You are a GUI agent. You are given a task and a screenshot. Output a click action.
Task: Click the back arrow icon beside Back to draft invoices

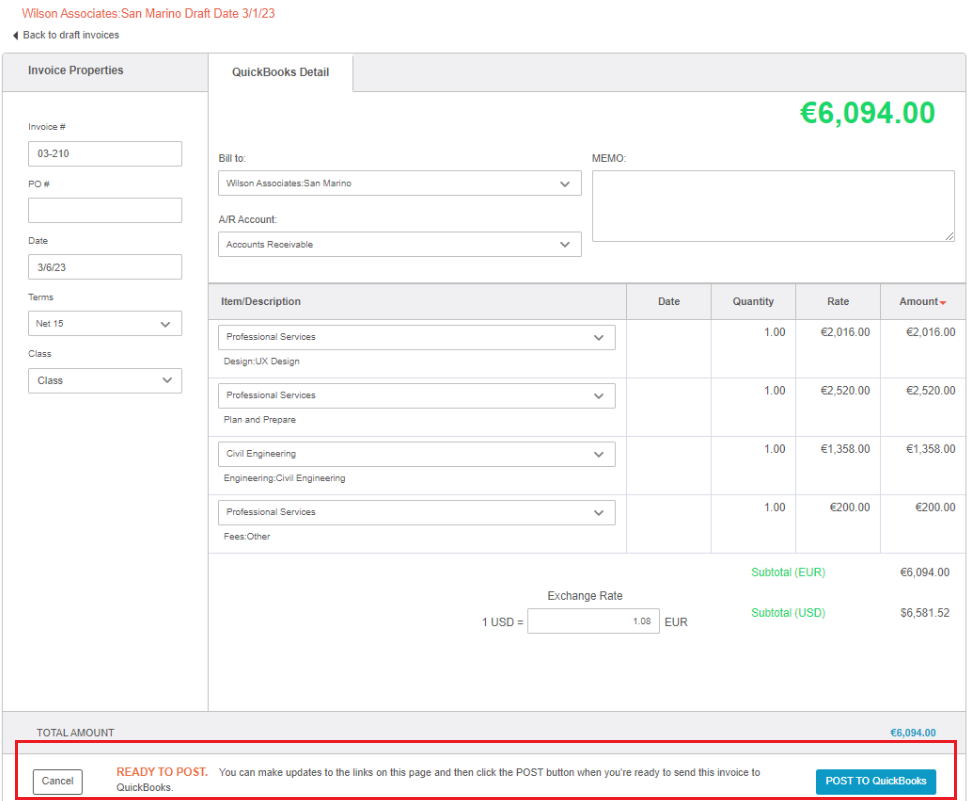(x=16, y=36)
